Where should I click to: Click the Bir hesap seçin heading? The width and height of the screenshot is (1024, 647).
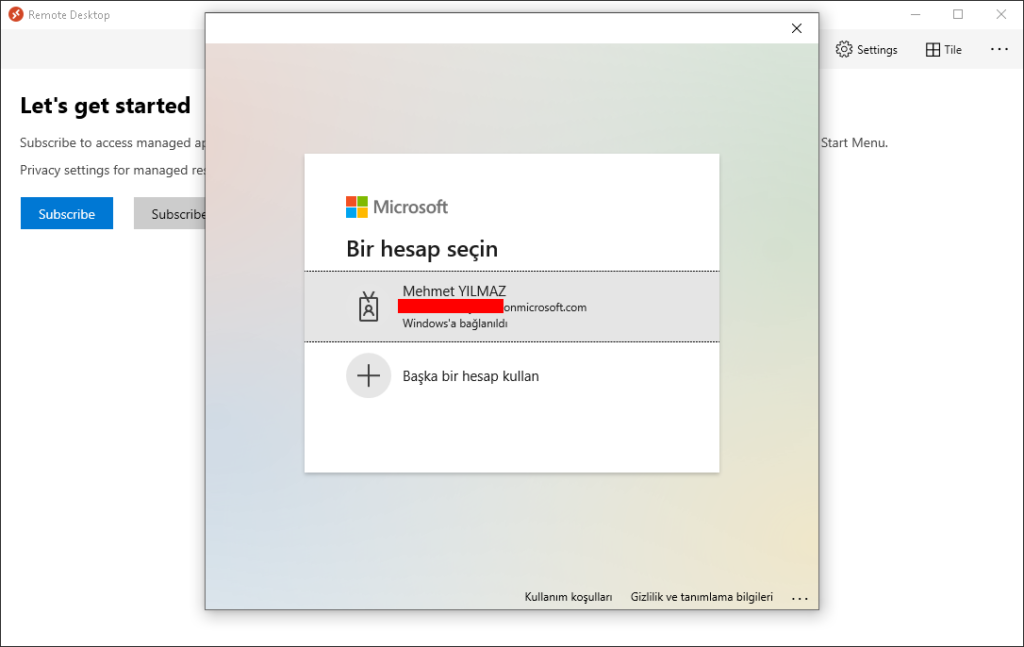click(x=422, y=249)
